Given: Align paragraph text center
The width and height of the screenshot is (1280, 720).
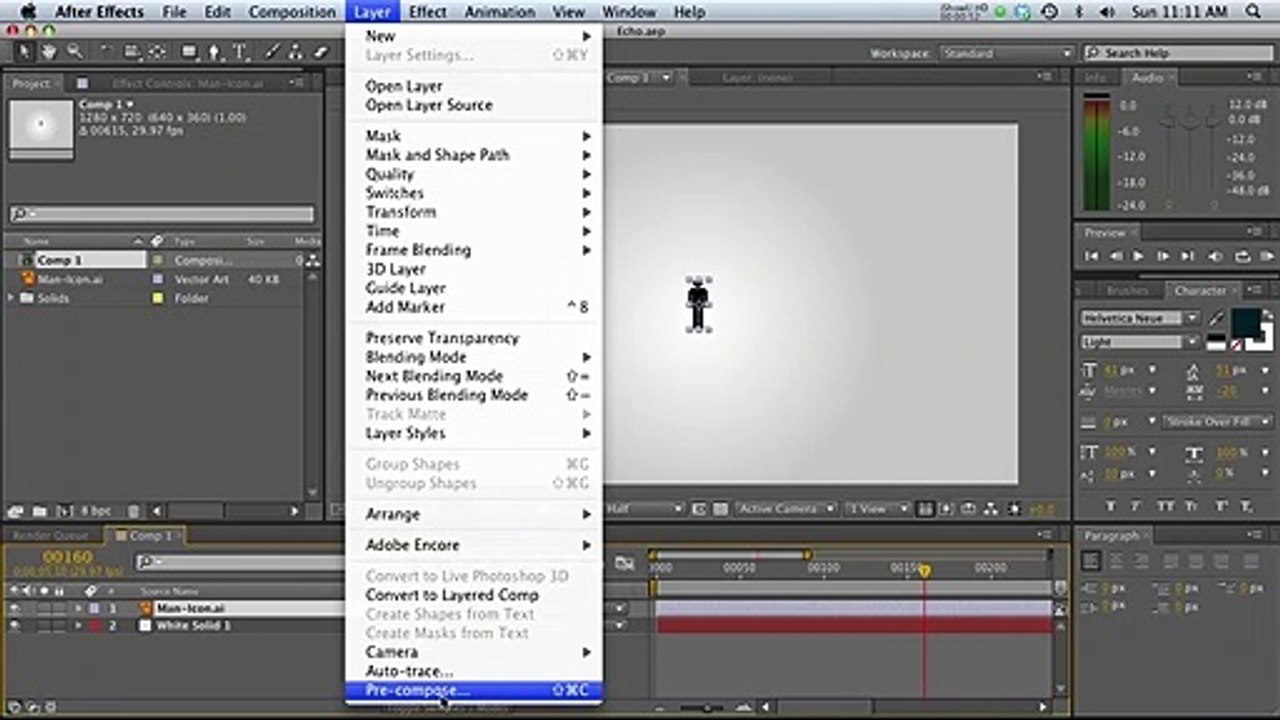Looking at the screenshot, I should point(1115,562).
